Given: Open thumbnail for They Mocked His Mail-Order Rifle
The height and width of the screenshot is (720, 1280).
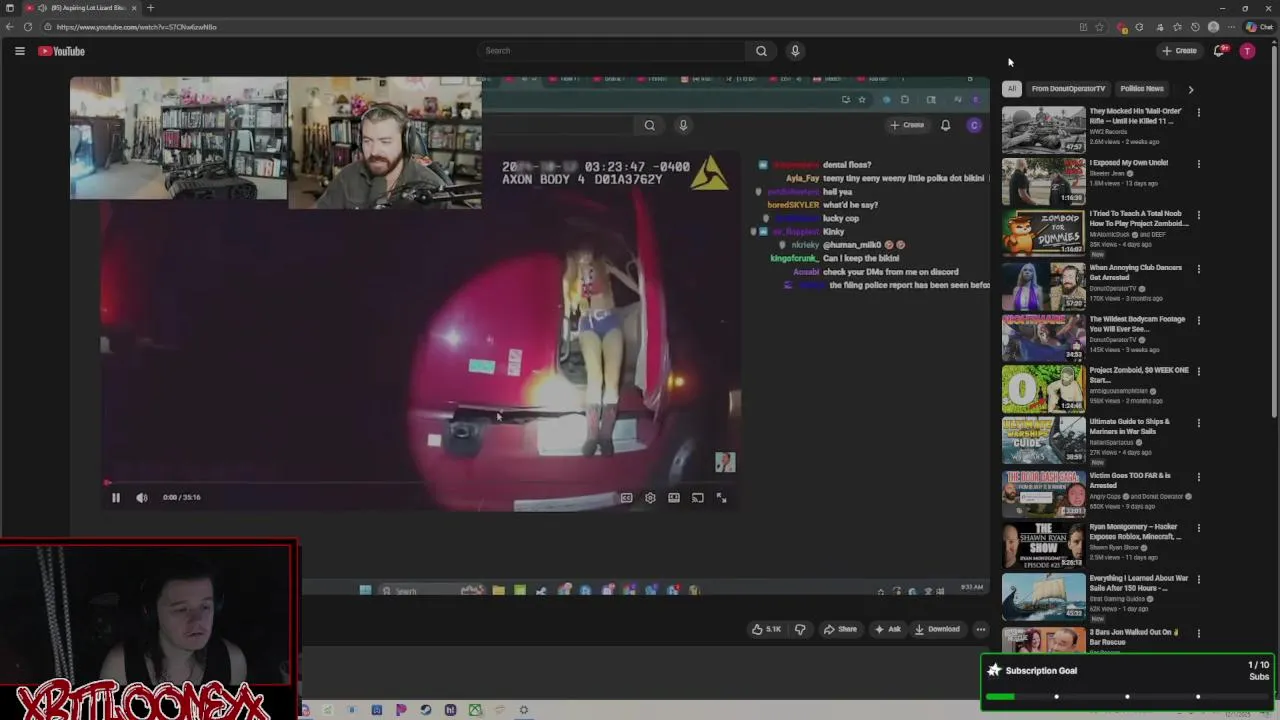Looking at the screenshot, I should [1043, 129].
